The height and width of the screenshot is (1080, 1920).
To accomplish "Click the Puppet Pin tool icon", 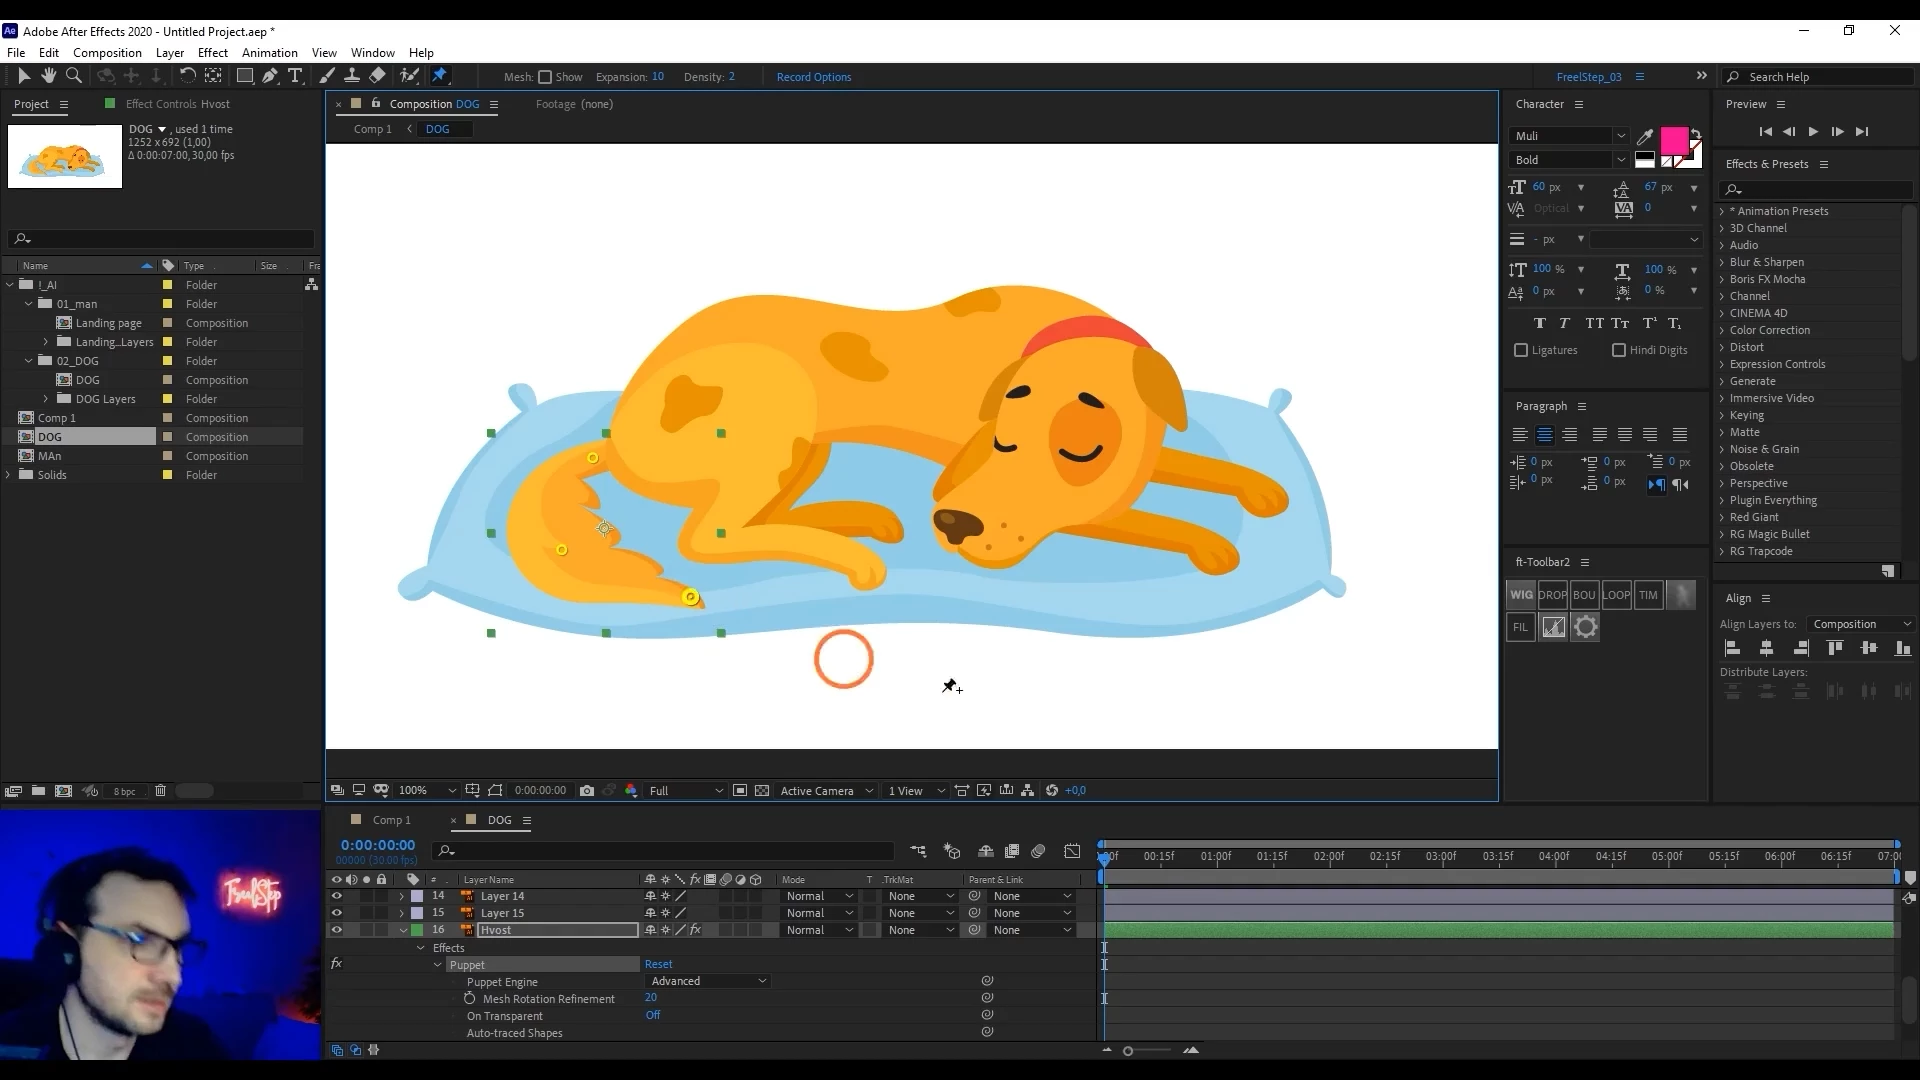I will (x=439, y=76).
